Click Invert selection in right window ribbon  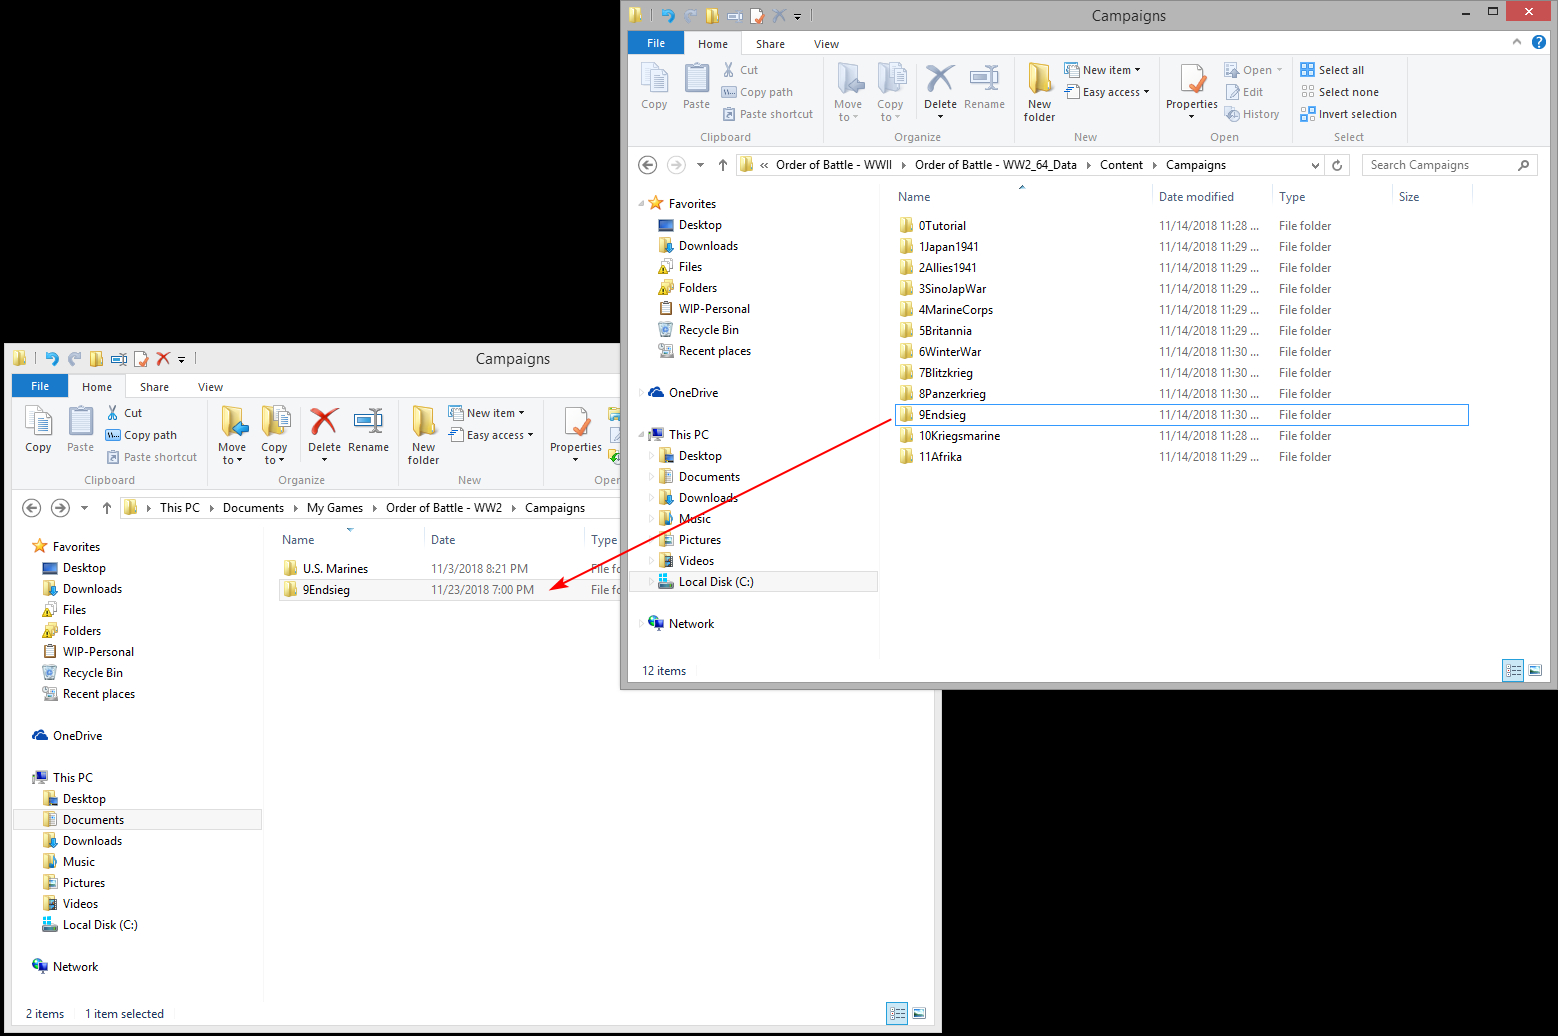click(x=1349, y=114)
